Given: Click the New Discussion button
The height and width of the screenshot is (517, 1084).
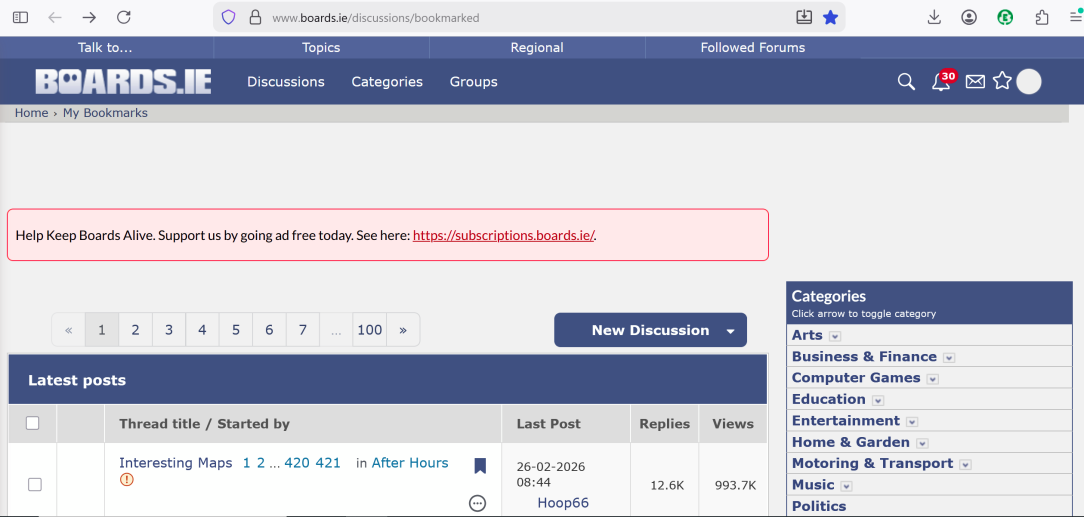Looking at the screenshot, I should [x=651, y=330].
